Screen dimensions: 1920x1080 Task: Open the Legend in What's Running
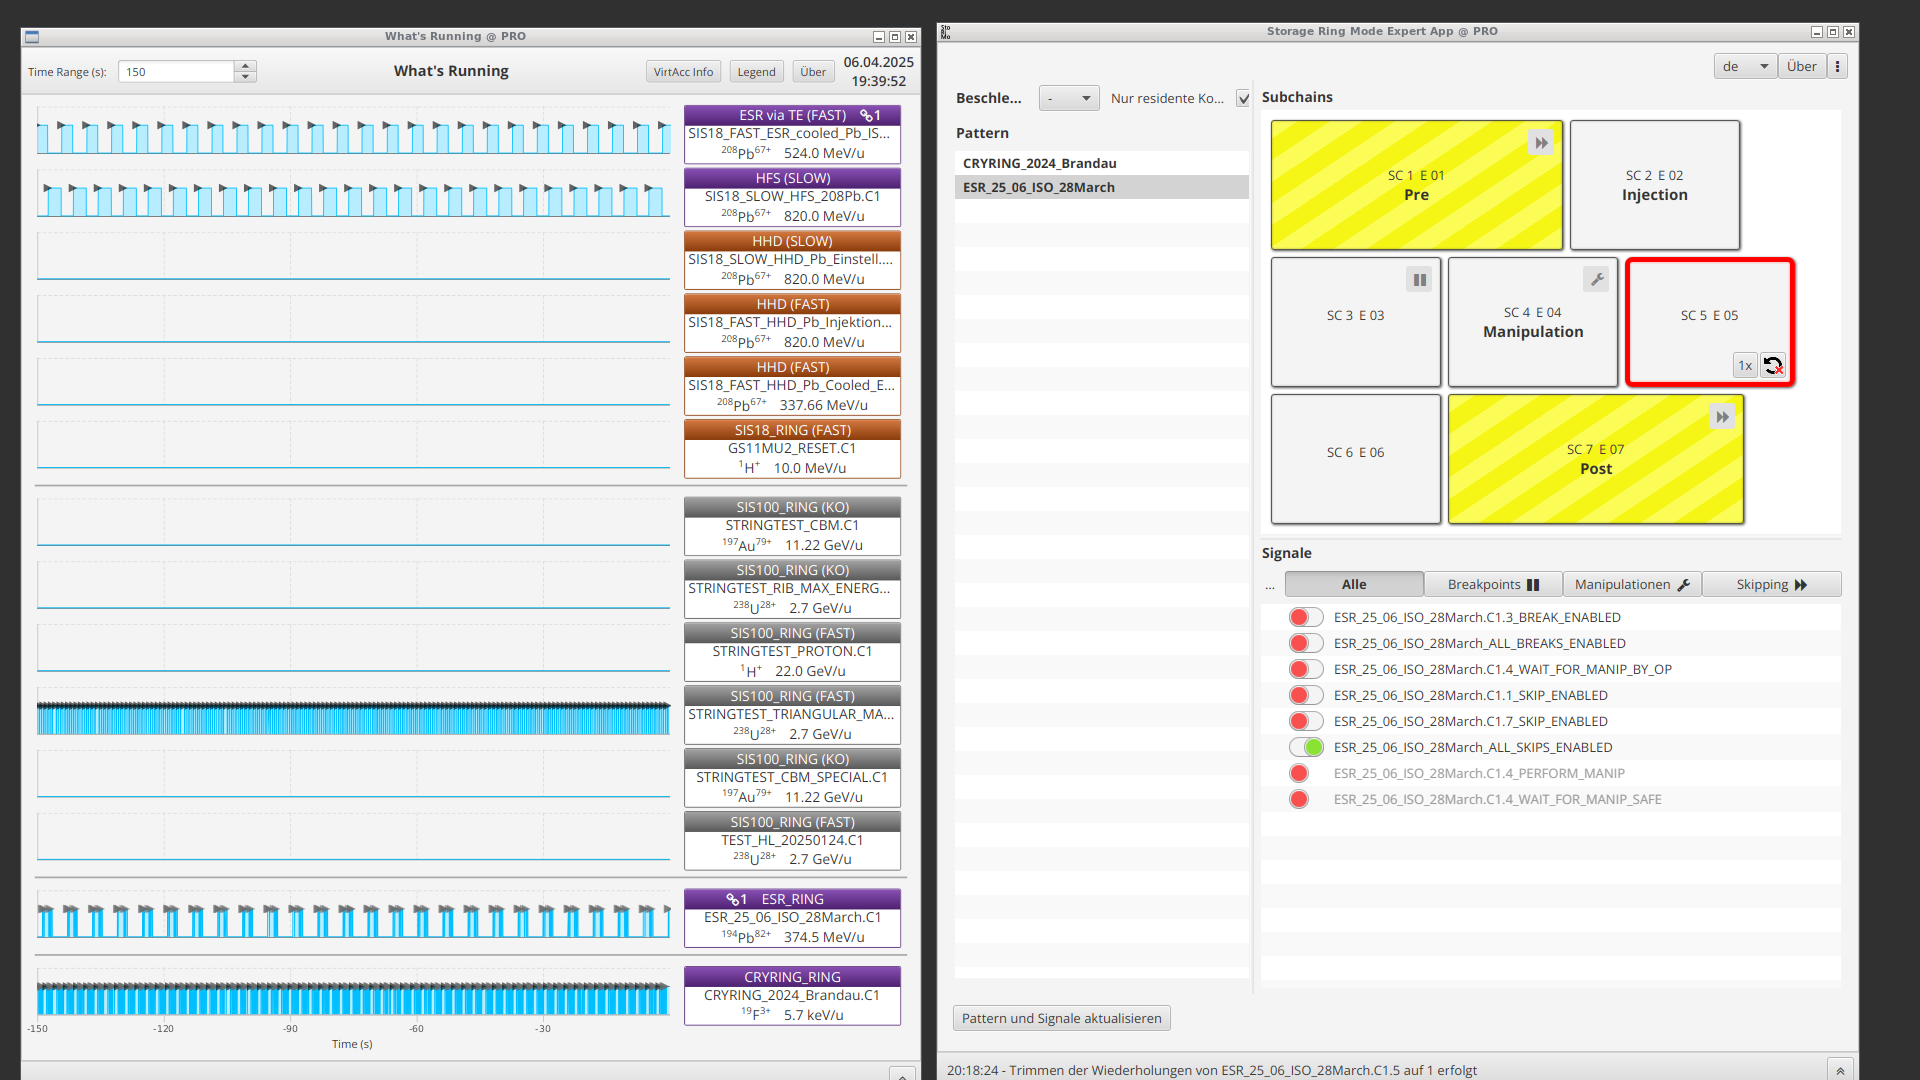click(756, 72)
